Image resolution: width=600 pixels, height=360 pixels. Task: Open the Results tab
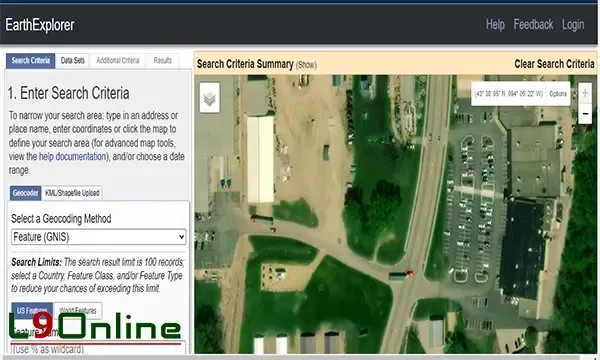click(x=163, y=60)
